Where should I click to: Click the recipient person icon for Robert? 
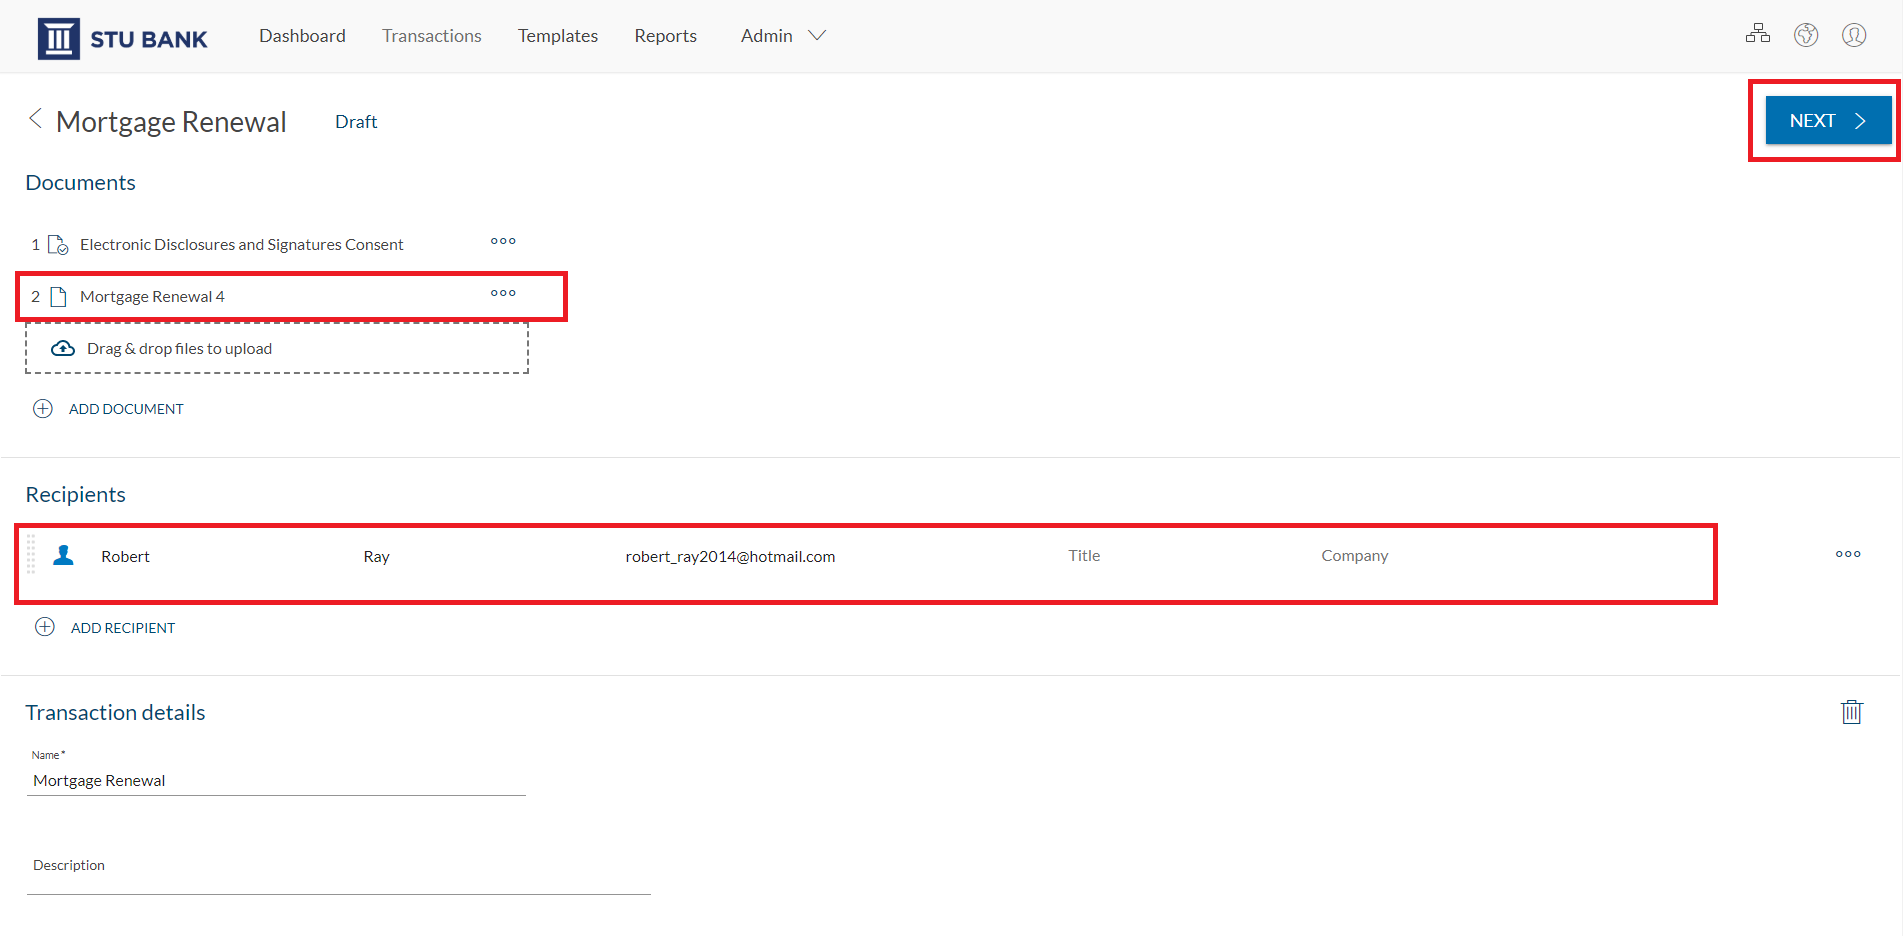click(x=63, y=555)
